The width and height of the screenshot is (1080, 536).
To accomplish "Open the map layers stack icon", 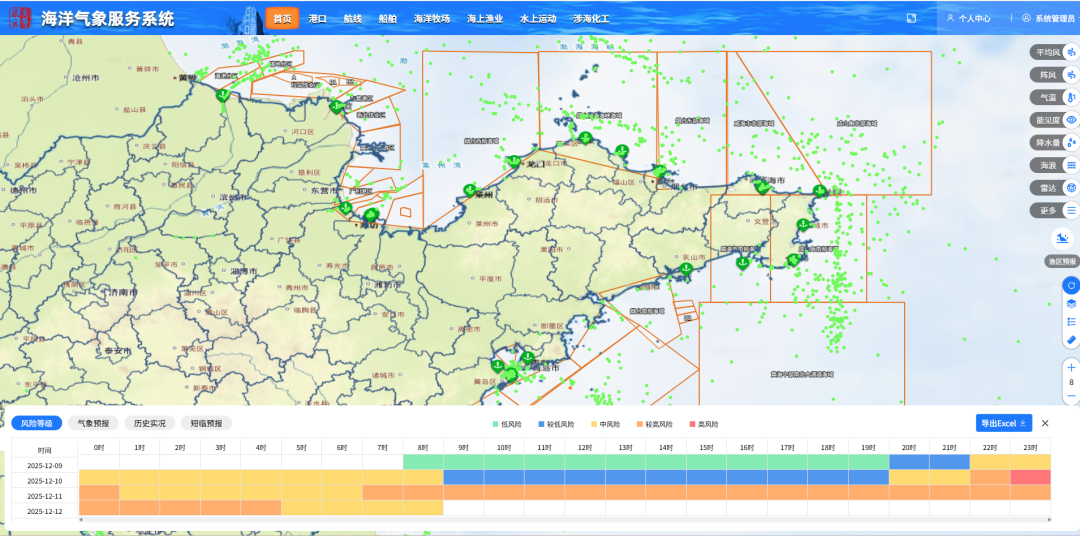I will (x=1071, y=304).
